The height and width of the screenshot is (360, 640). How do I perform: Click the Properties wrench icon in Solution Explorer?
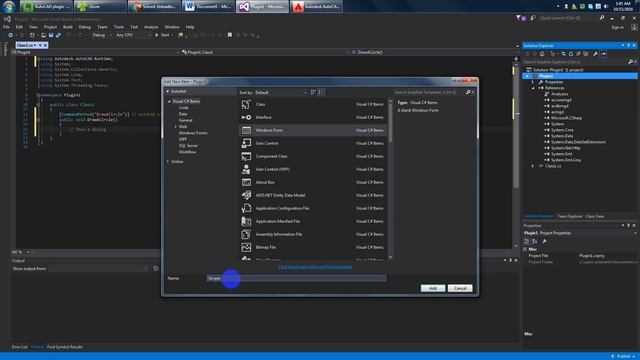(x=595, y=54)
